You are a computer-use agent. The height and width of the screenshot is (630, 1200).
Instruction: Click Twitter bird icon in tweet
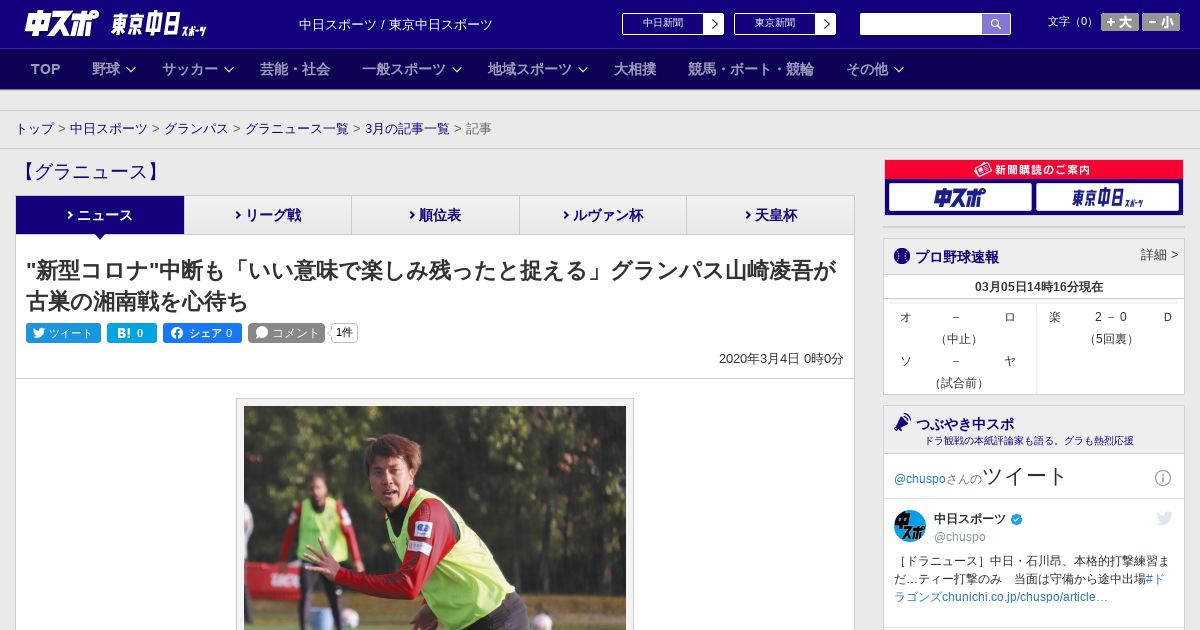1164,518
